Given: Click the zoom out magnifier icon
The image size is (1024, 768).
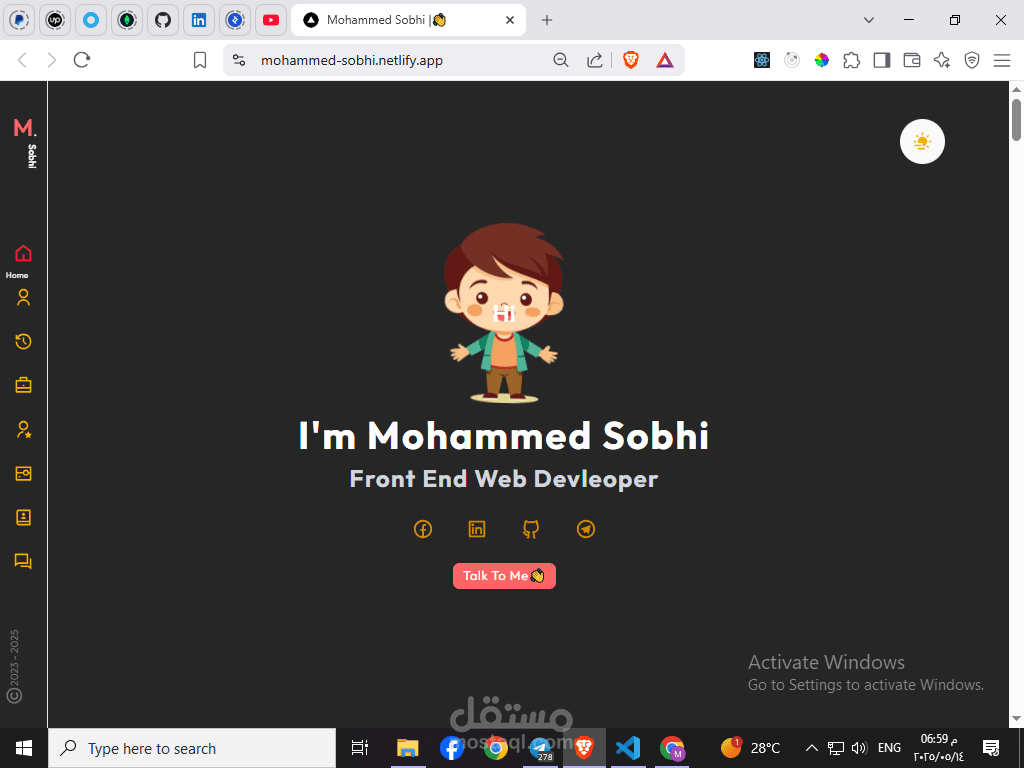Looking at the screenshot, I should coord(561,60).
